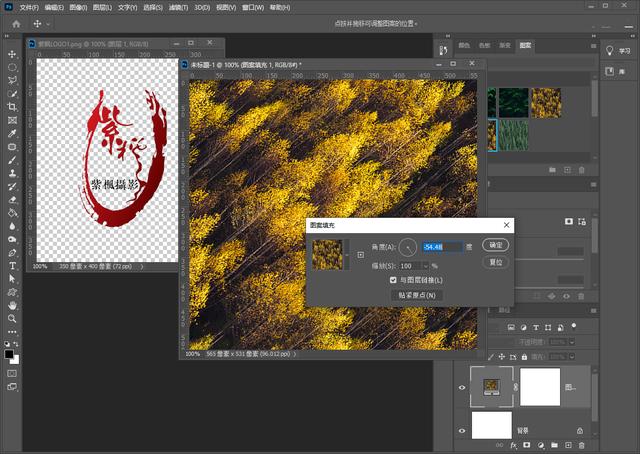The height and width of the screenshot is (454, 640).
Task: Click 确定 in the pattern fill dialog
Action: pos(495,245)
